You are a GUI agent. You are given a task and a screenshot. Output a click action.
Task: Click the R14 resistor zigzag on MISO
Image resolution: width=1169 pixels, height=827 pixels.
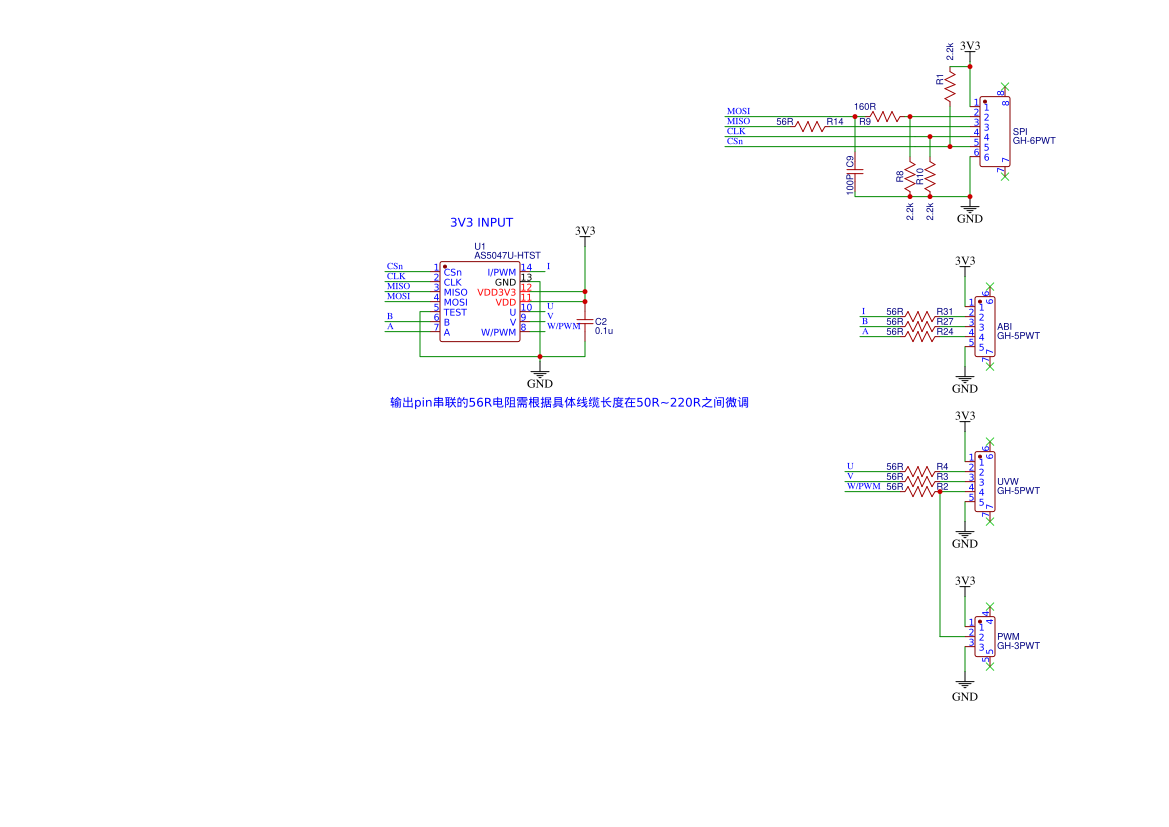coord(811,127)
